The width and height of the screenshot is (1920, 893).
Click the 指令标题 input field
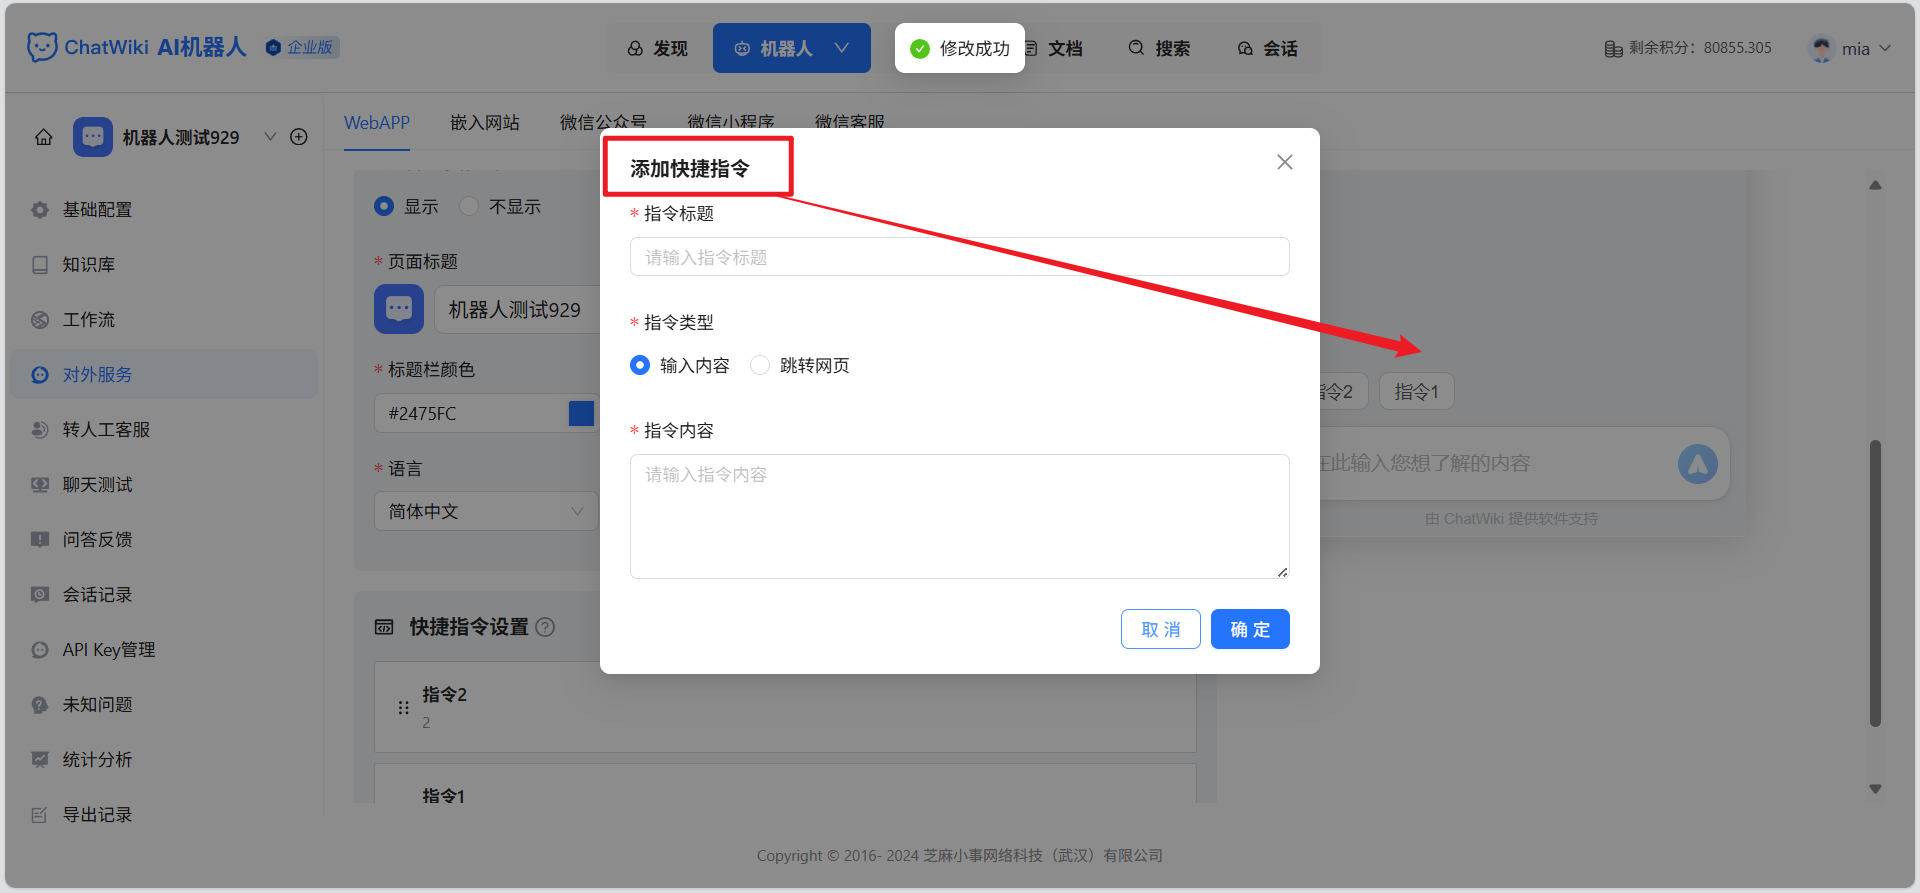[960, 257]
